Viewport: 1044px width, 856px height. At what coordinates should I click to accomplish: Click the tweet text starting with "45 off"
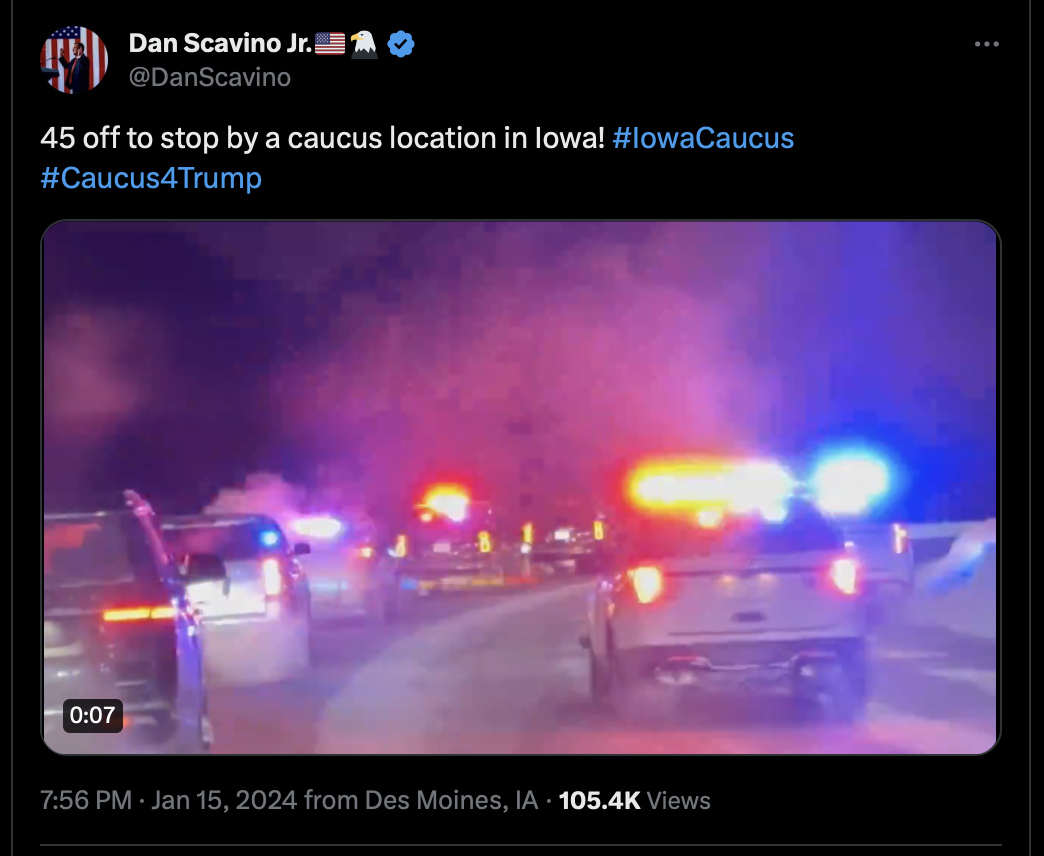(323, 138)
